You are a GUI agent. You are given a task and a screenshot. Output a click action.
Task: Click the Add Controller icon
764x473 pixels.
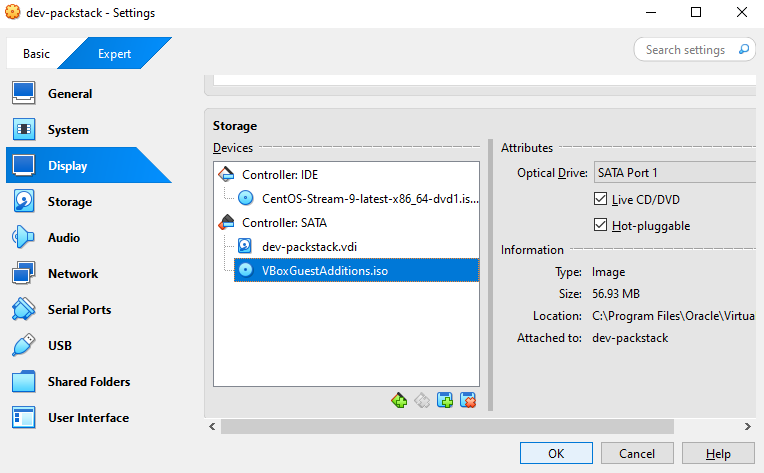pyautogui.click(x=399, y=400)
